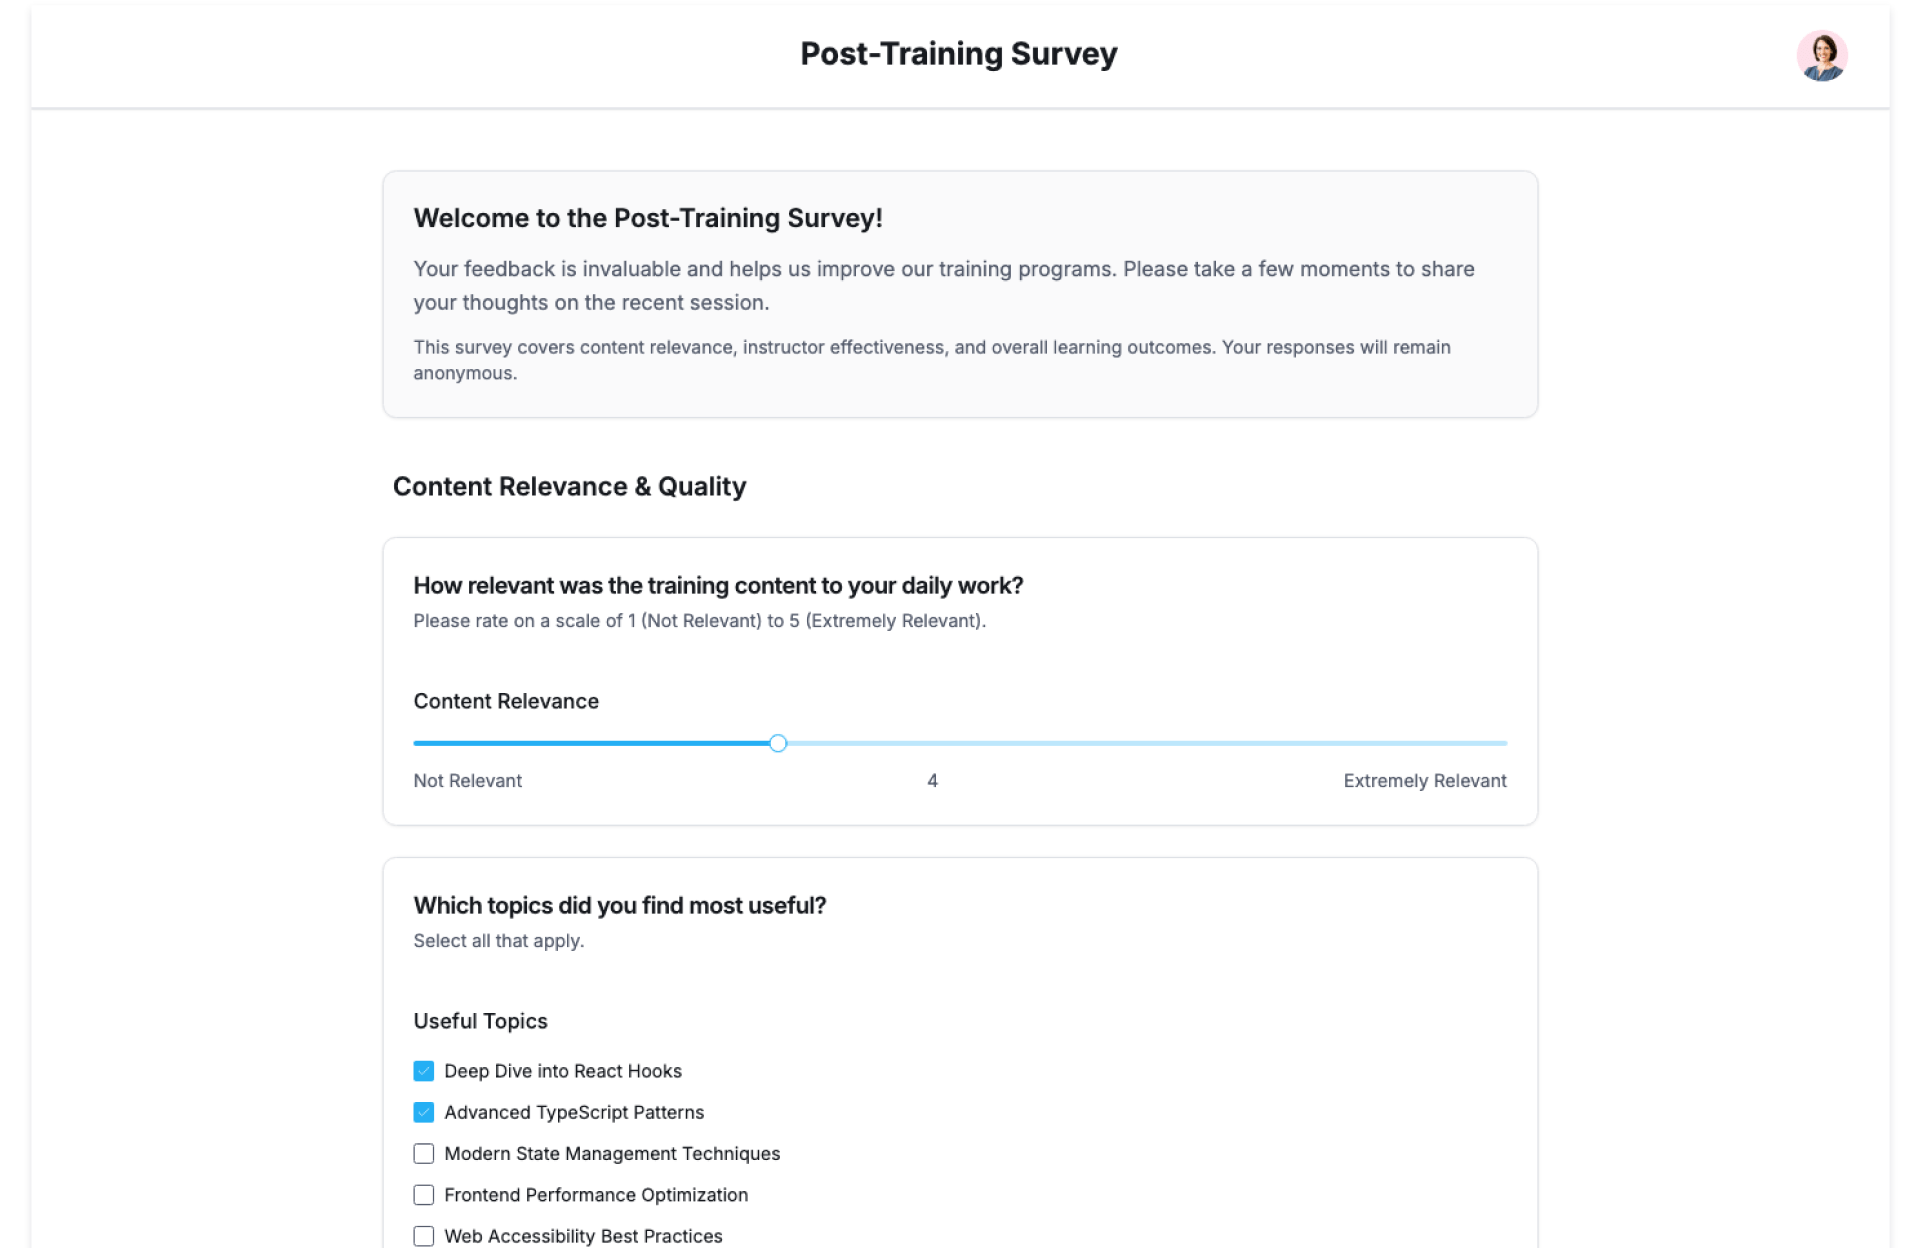Uncheck Advanced TypeScript Patterns checkbox
1920x1248 pixels.
(x=424, y=1112)
